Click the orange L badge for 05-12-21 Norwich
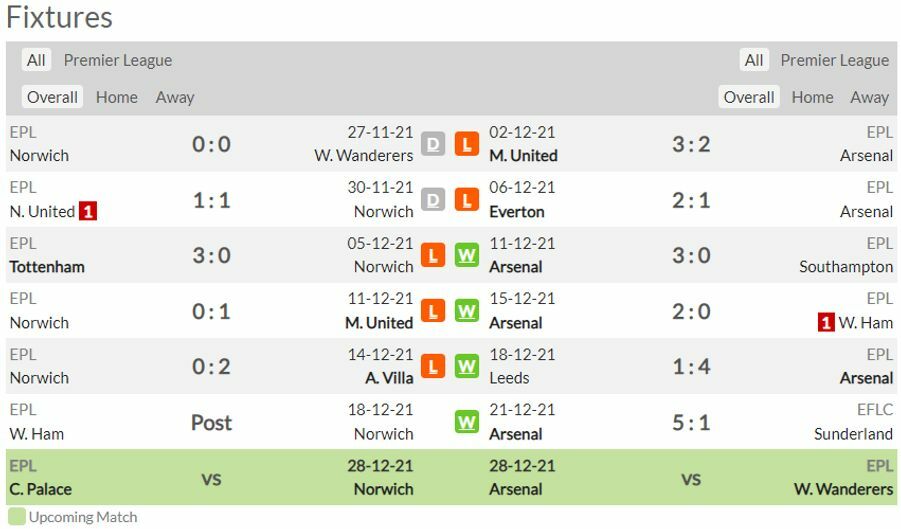901x529 pixels. (433, 255)
